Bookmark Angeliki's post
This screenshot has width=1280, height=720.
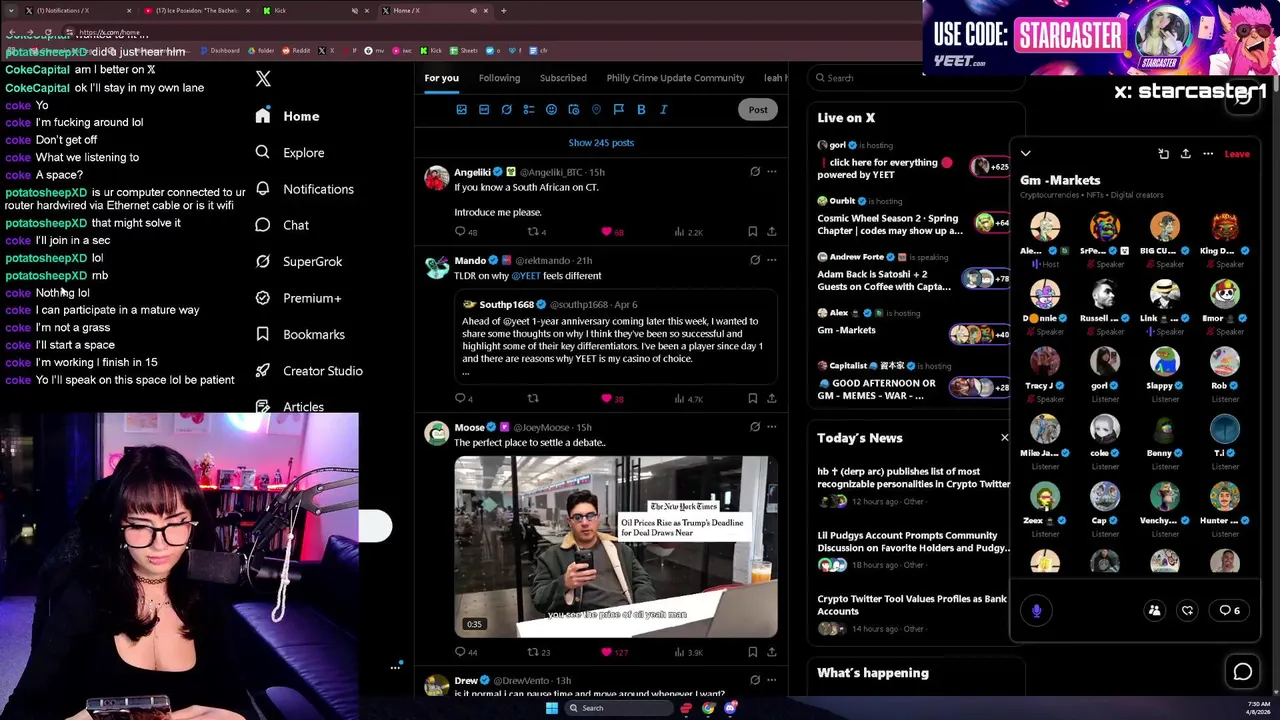tap(752, 232)
